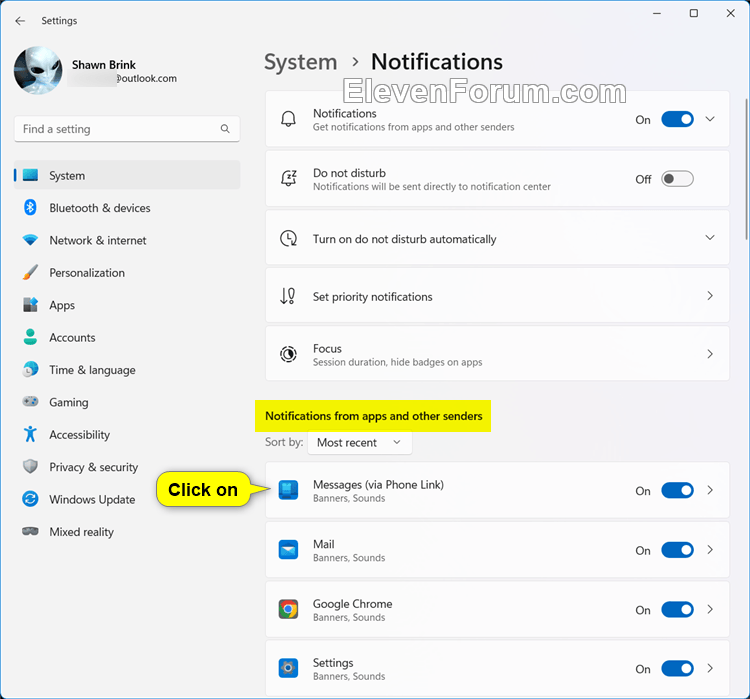Viewport: 750px width, 699px height.
Task: Click the Time & language globe icon
Action: tap(30, 369)
